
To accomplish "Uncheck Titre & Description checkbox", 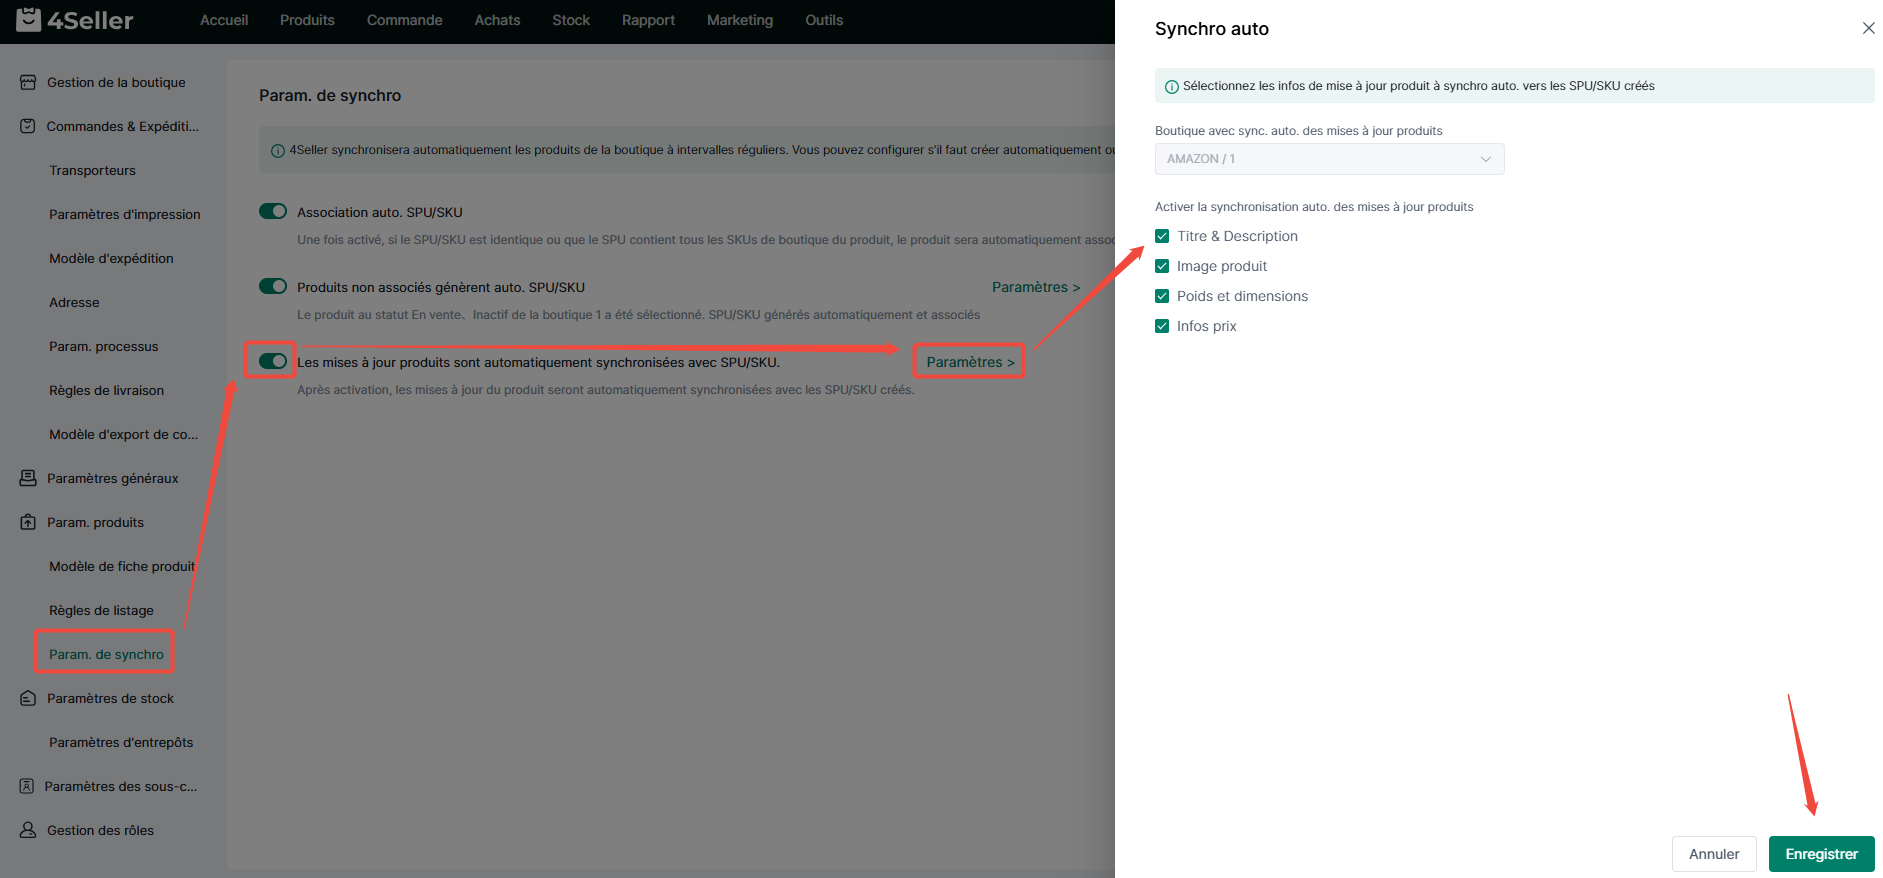I will pos(1162,236).
